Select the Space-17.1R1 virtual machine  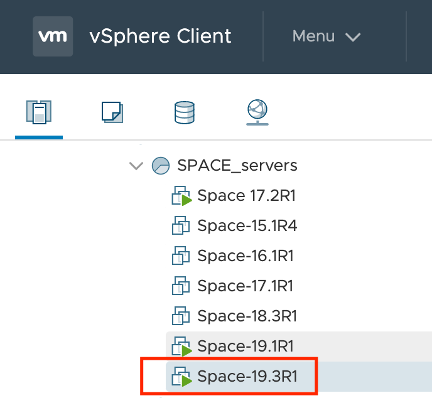tap(245, 286)
